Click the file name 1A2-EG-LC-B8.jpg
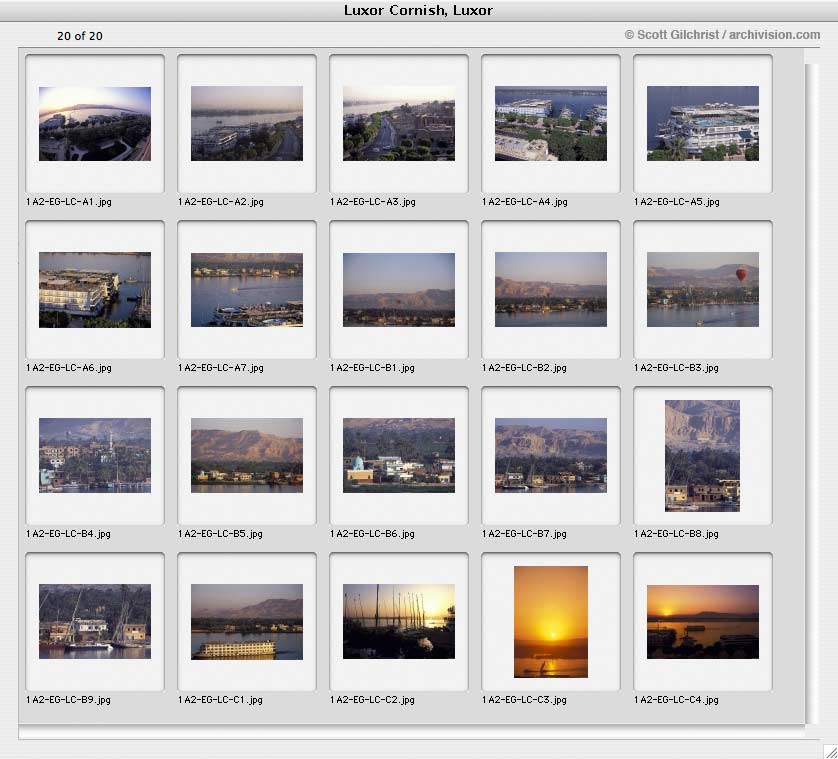Screen dimensions: 838x759 click(x=677, y=534)
